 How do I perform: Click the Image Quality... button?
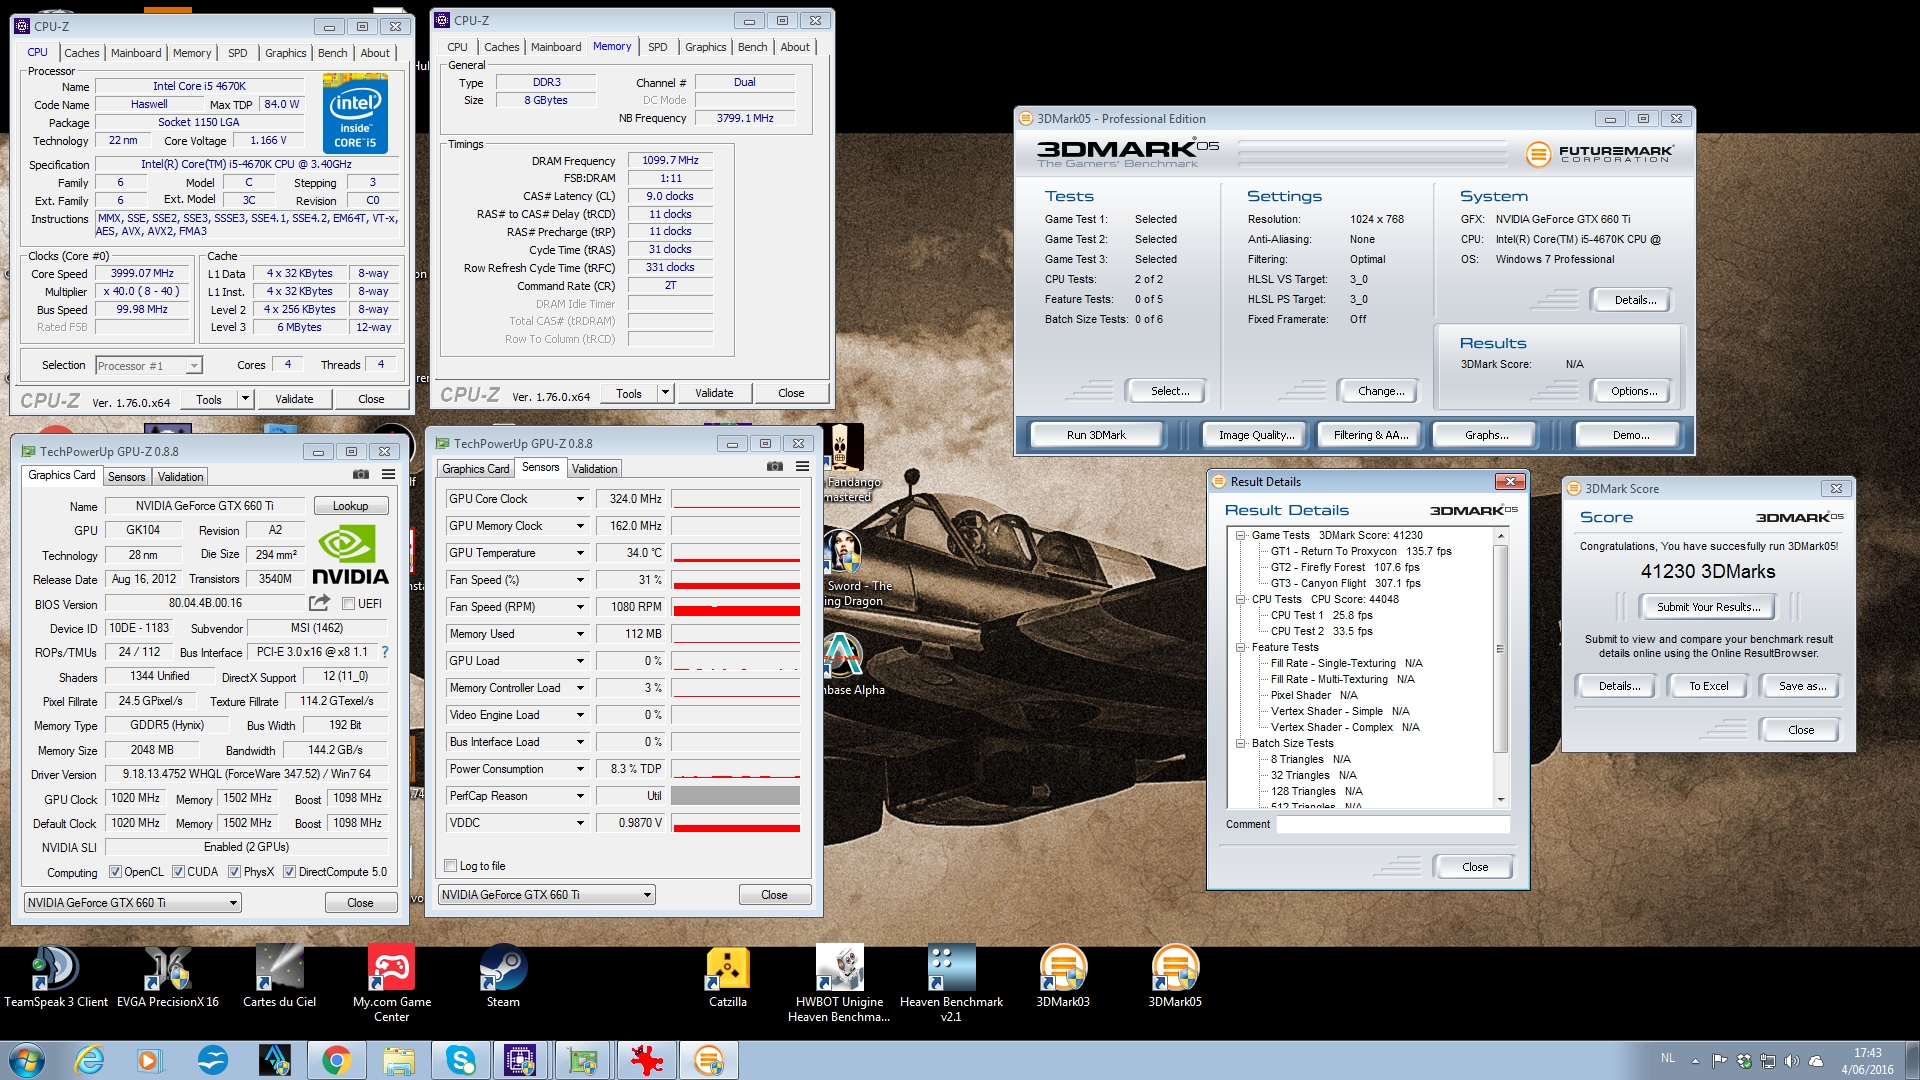(x=1256, y=435)
